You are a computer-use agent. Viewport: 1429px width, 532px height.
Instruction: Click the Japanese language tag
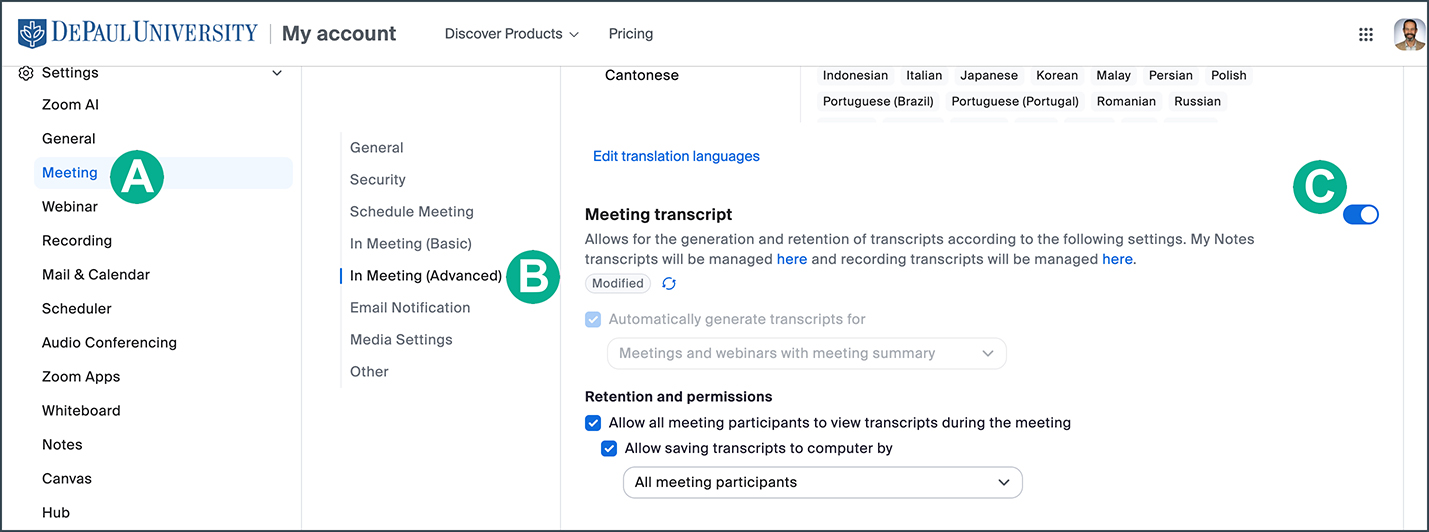(x=989, y=75)
